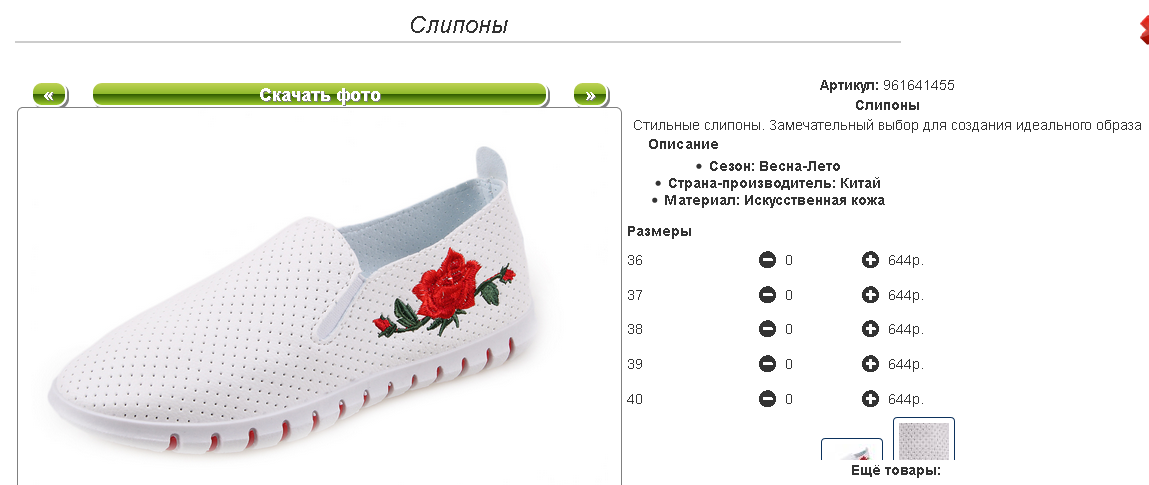
Task: Go to previous photo with « button
Action: pos(49,95)
